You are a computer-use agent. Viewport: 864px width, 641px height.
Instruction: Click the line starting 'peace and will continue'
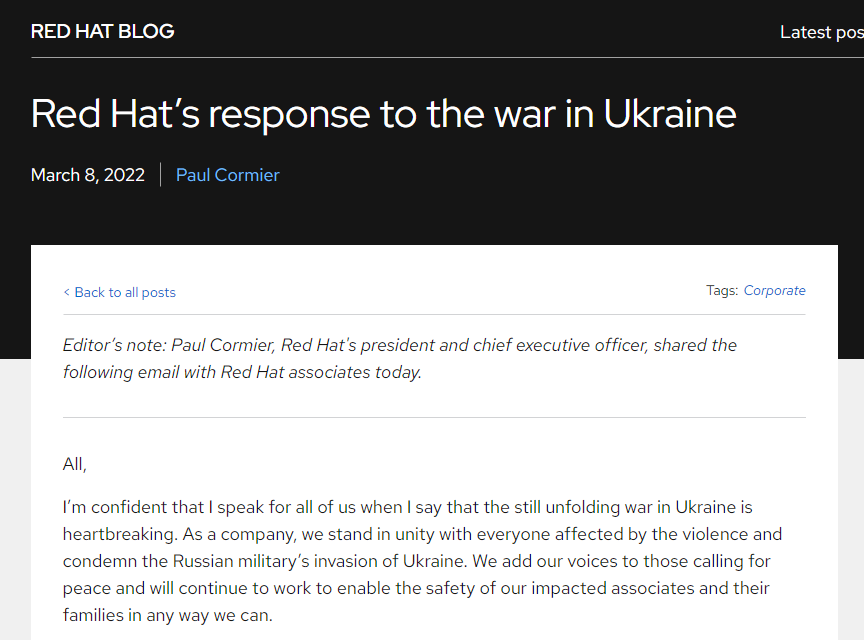pos(416,588)
